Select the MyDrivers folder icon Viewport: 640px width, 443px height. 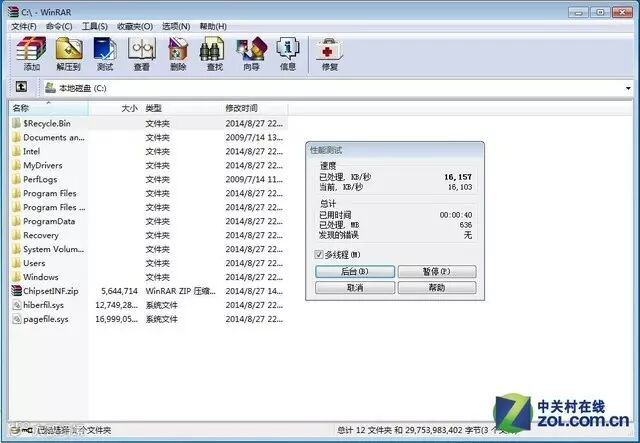[16, 165]
